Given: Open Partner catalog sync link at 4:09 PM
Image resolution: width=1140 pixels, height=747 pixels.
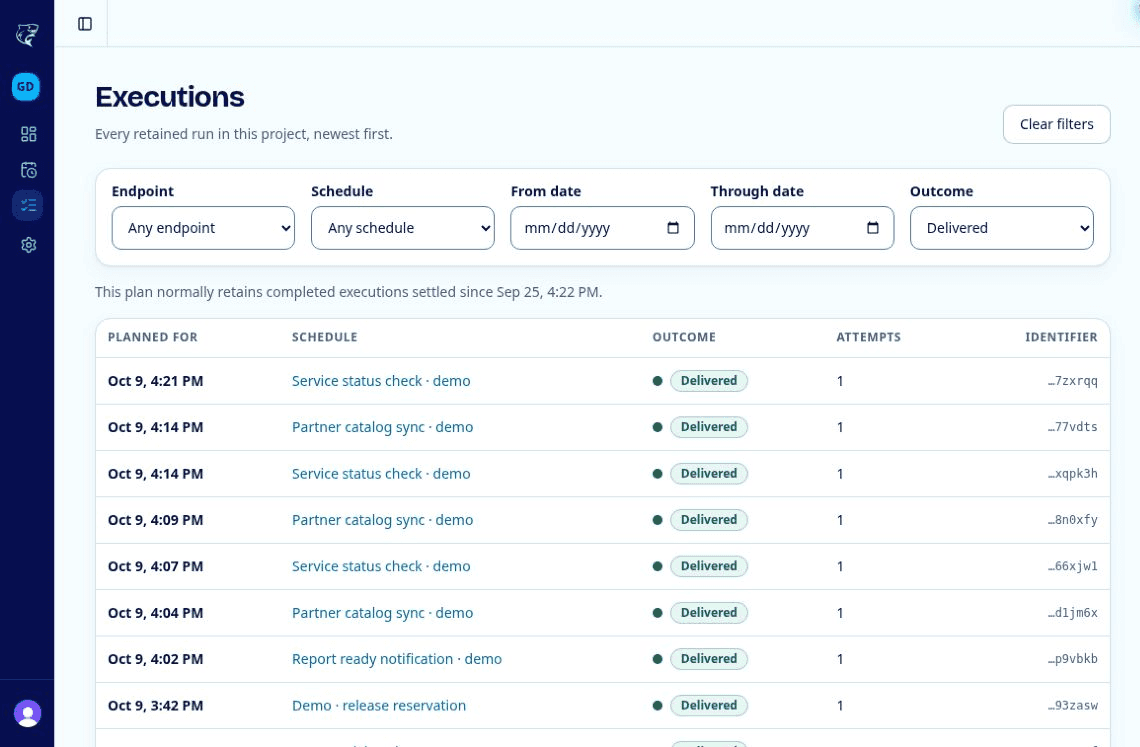Looking at the screenshot, I should coord(382,520).
